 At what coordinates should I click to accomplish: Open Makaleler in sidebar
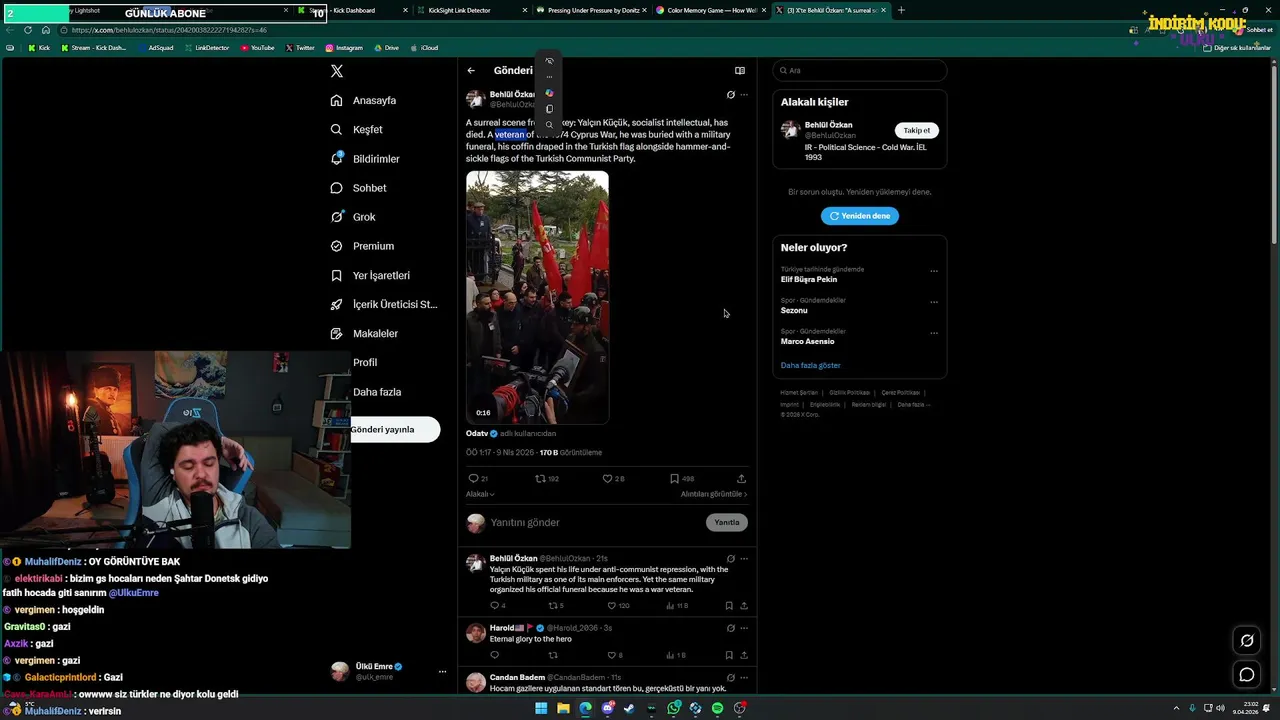tap(364, 333)
